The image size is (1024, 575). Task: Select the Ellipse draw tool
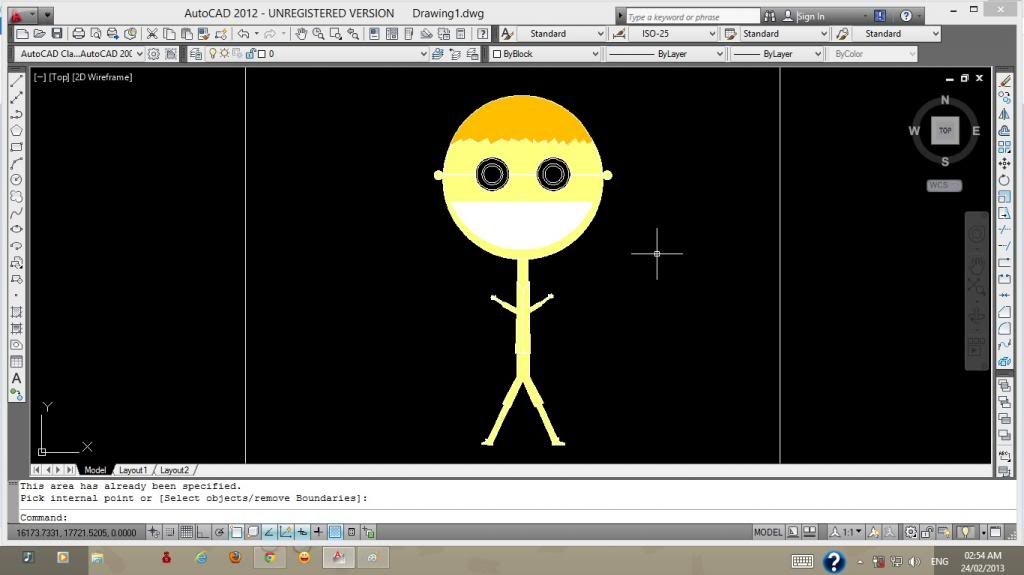point(16,229)
